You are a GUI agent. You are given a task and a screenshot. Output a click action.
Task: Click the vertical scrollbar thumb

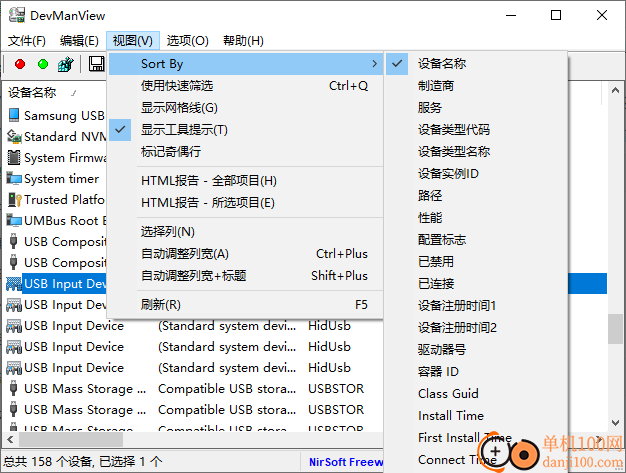point(615,329)
